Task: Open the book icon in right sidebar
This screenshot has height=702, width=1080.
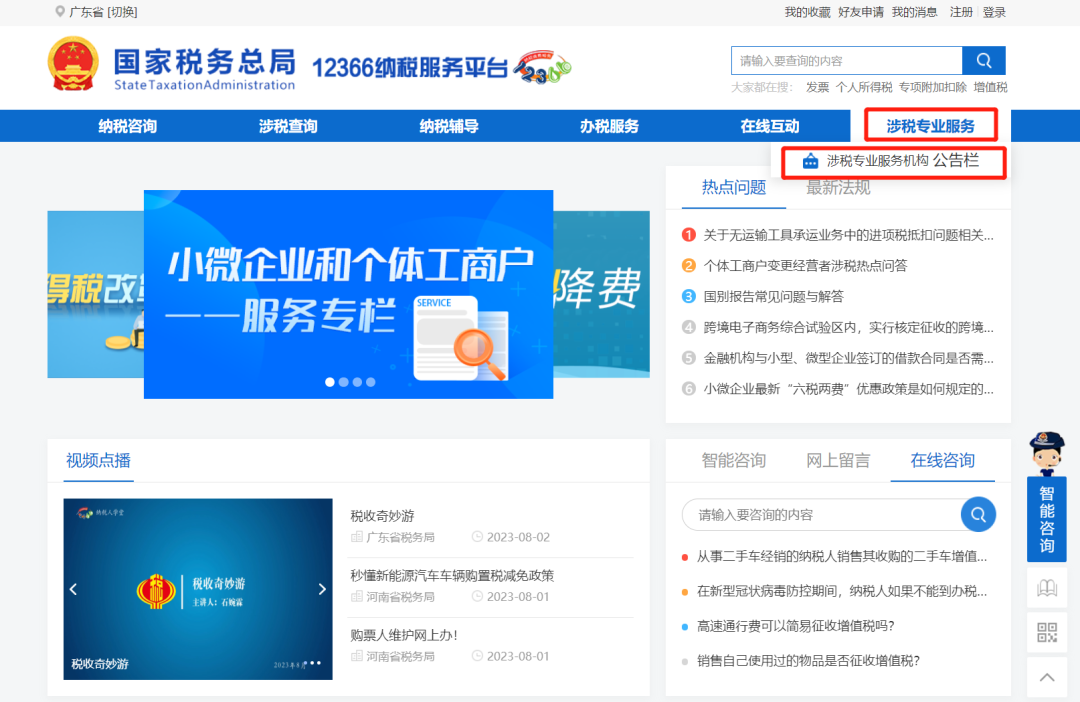Action: (1047, 588)
